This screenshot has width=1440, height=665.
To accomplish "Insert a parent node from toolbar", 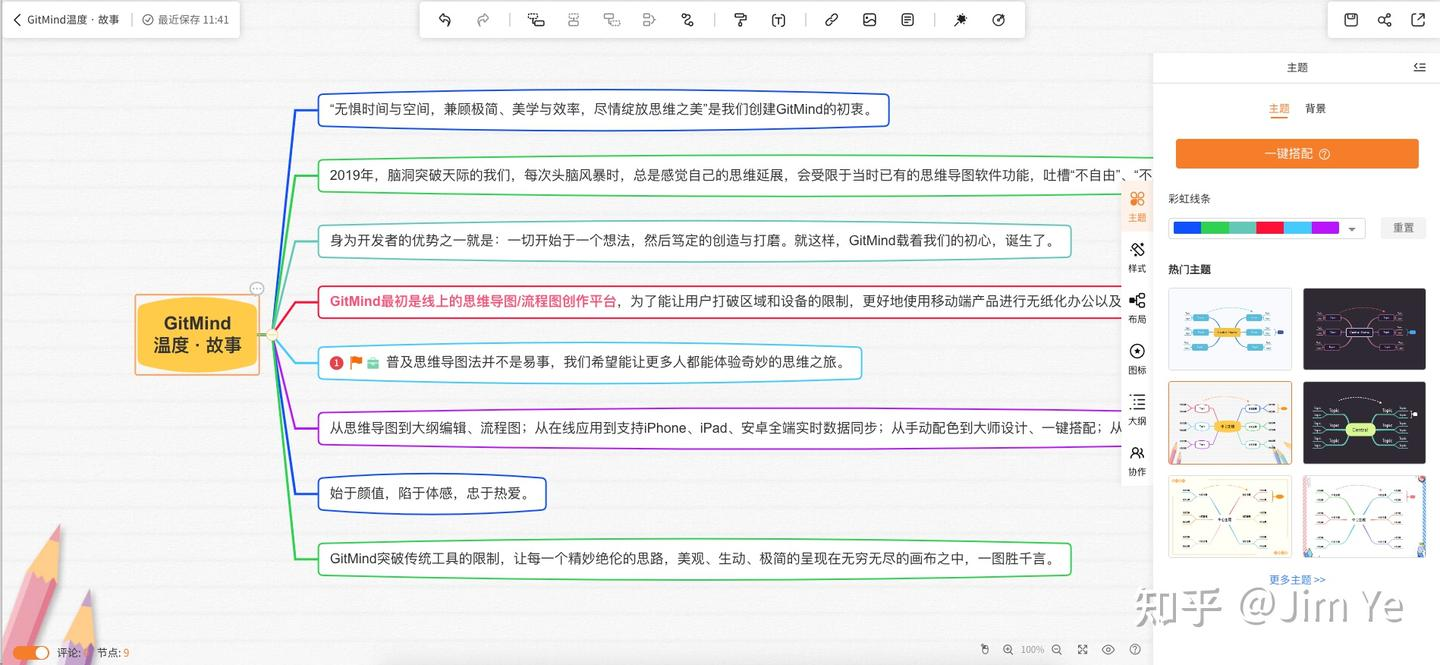I will (611, 20).
